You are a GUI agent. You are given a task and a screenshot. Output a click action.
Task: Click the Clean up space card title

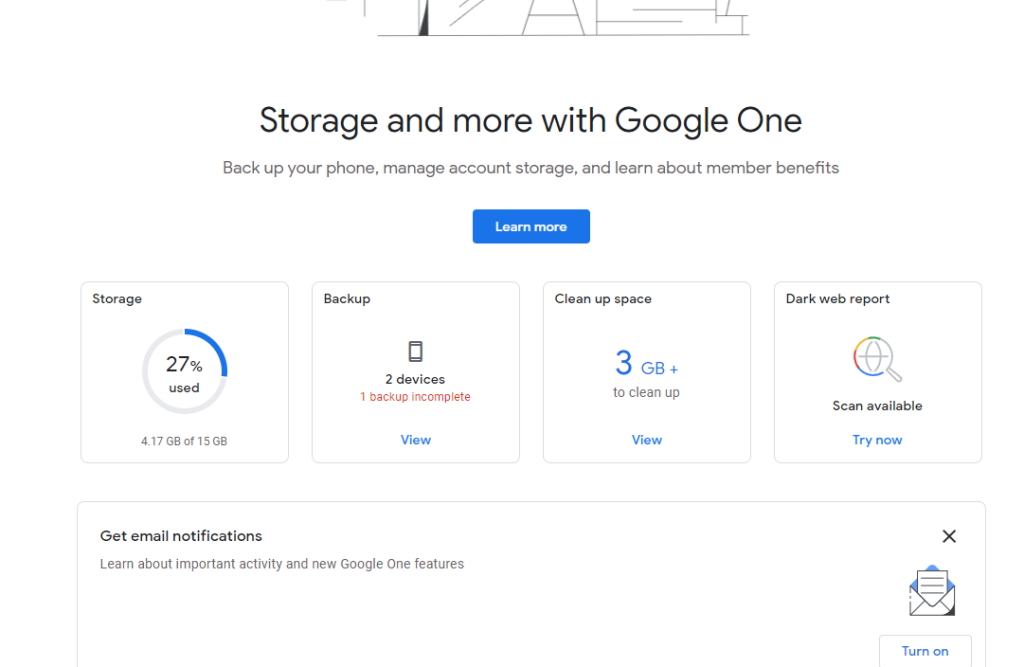[x=603, y=299]
